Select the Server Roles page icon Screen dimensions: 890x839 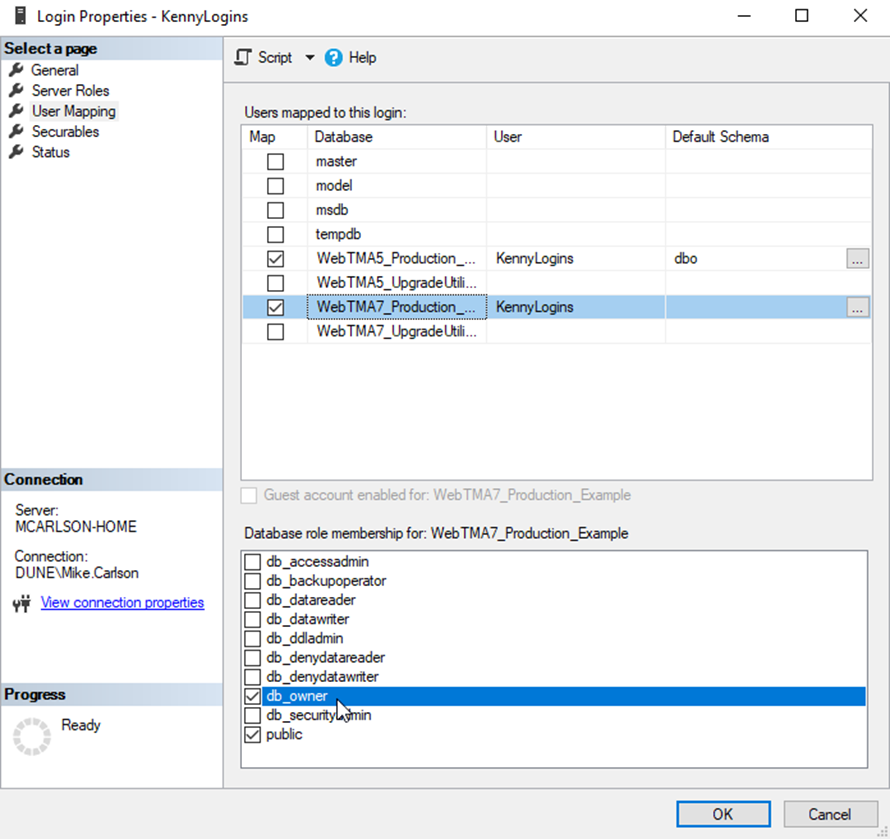point(18,90)
